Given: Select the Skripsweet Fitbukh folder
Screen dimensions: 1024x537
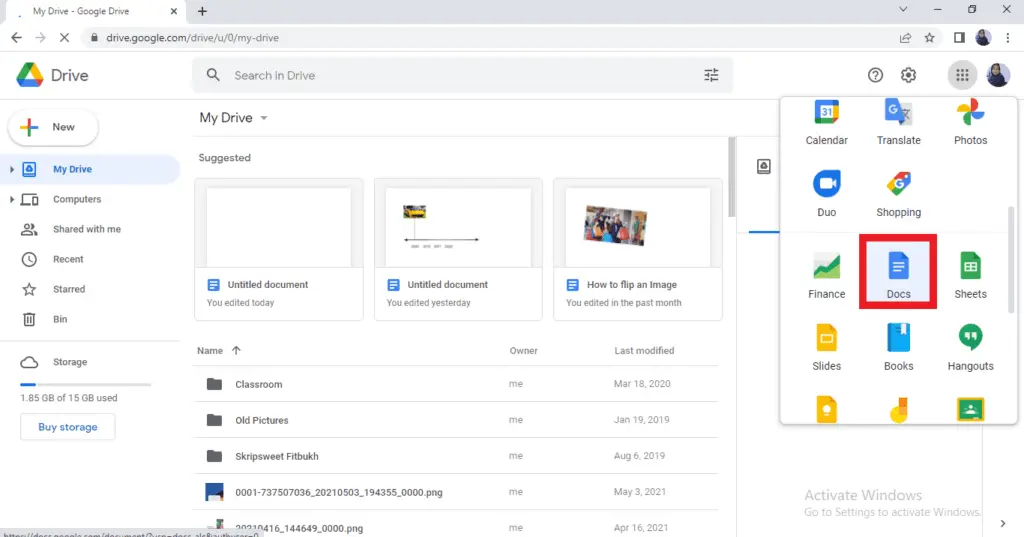Looking at the screenshot, I should point(456,455).
